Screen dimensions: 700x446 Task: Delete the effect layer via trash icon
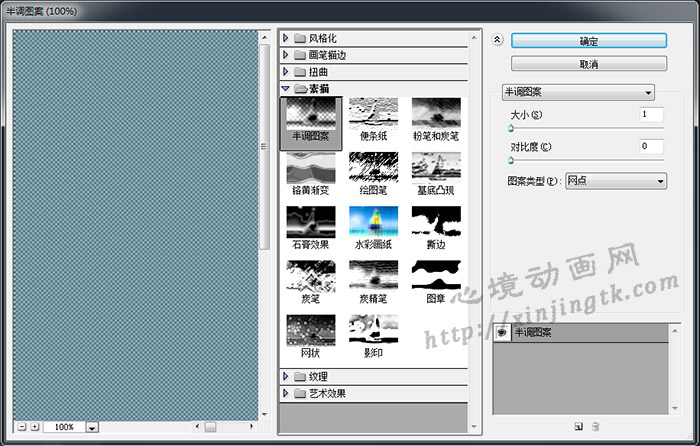pyautogui.click(x=596, y=426)
